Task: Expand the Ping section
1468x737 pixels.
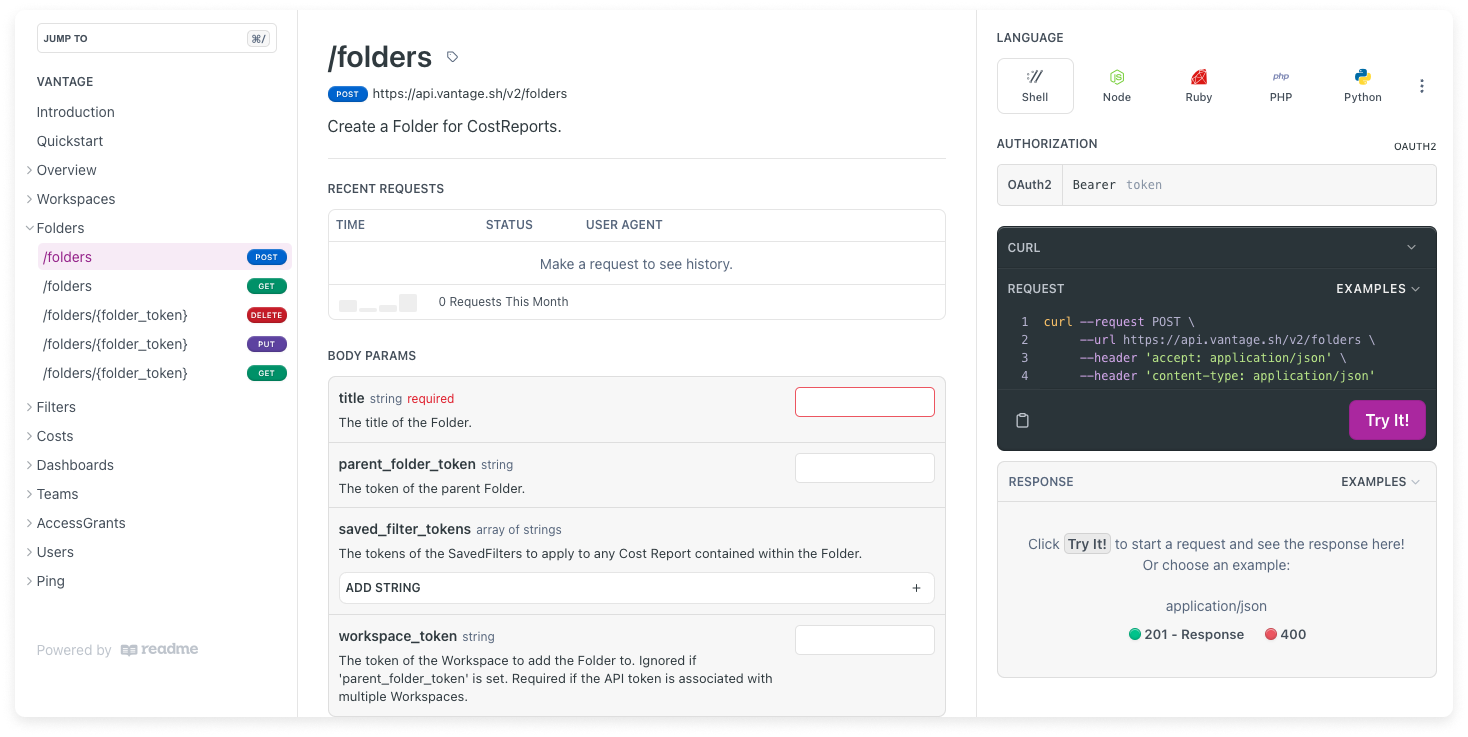Action: [30, 581]
